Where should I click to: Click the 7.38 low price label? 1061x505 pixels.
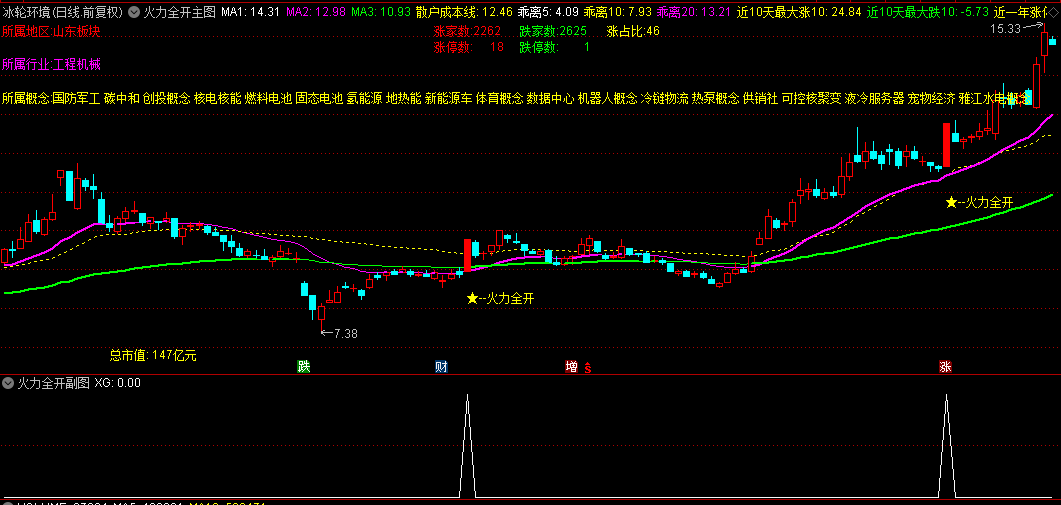(345, 333)
